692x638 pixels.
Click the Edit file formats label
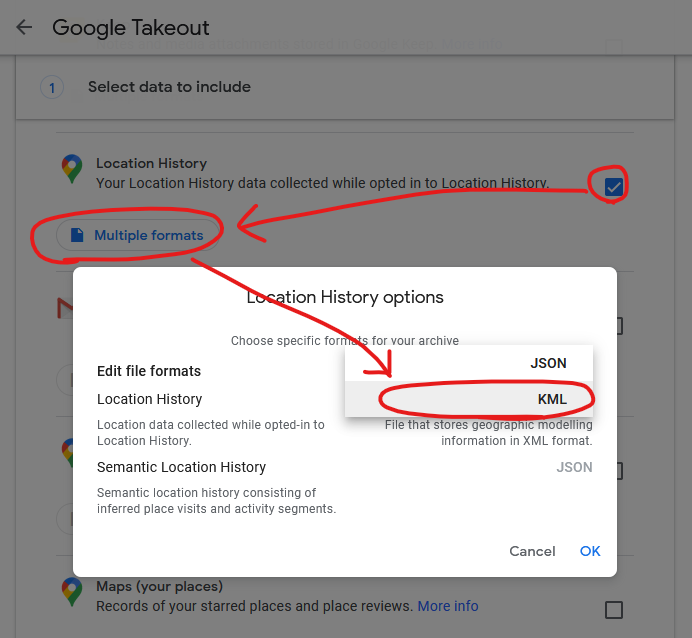point(149,371)
